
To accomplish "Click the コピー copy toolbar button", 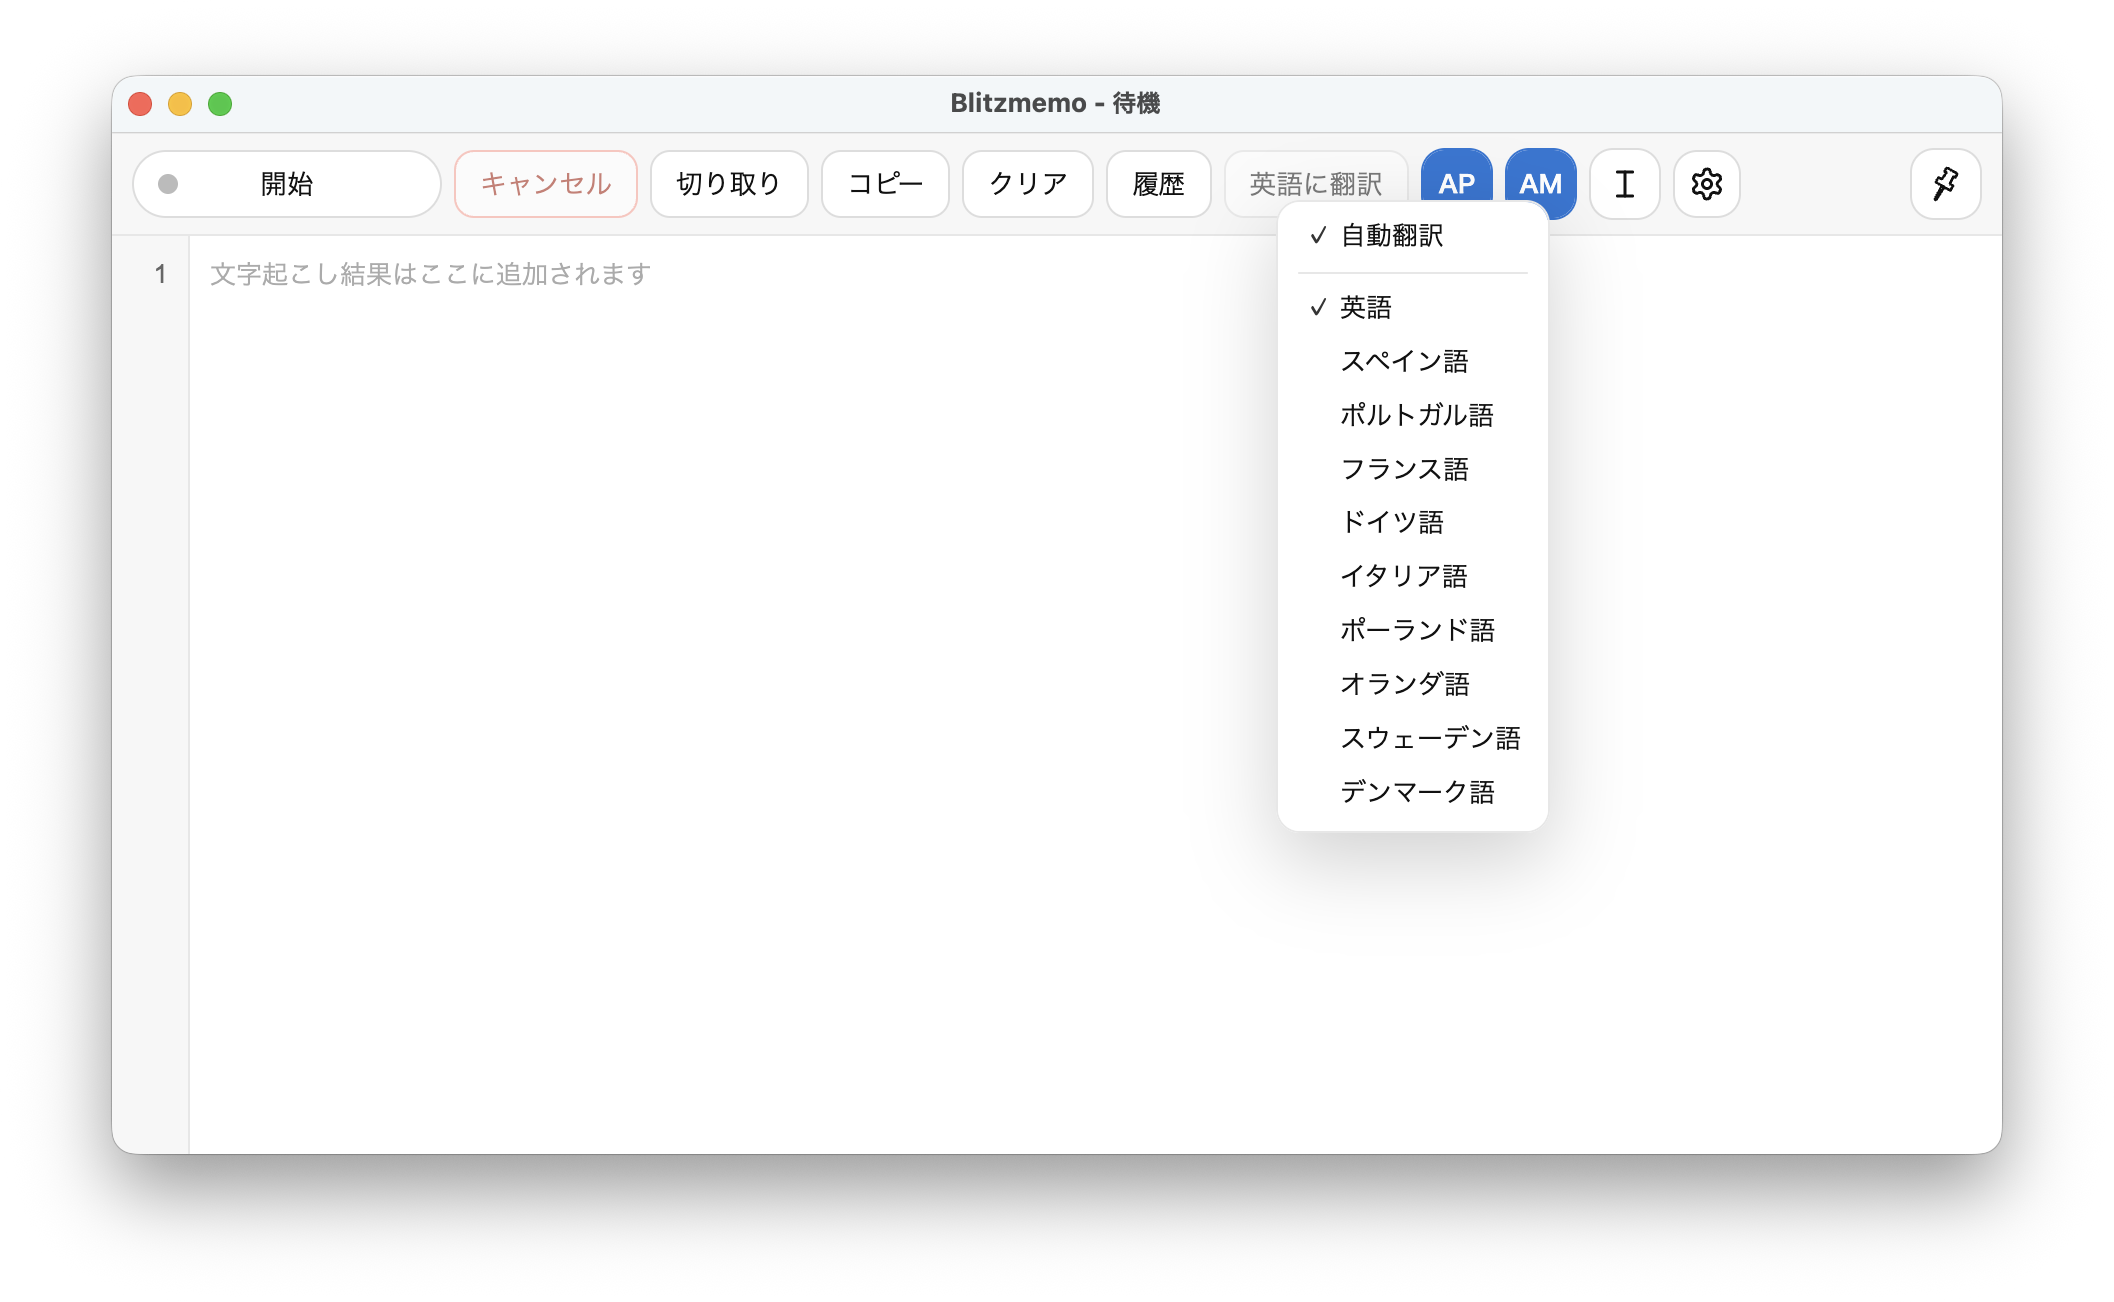I will coord(884,183).
